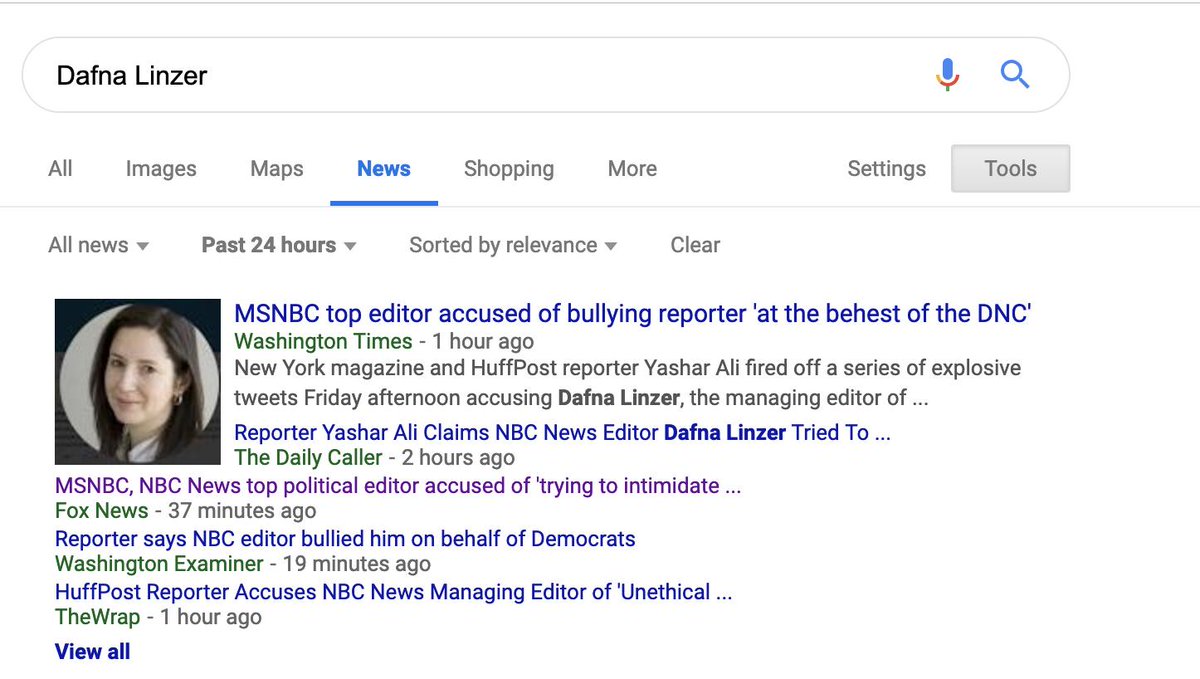Open the More search categories menu
Viewport: 1200px width, 679px height.
[x=632, y=169]
